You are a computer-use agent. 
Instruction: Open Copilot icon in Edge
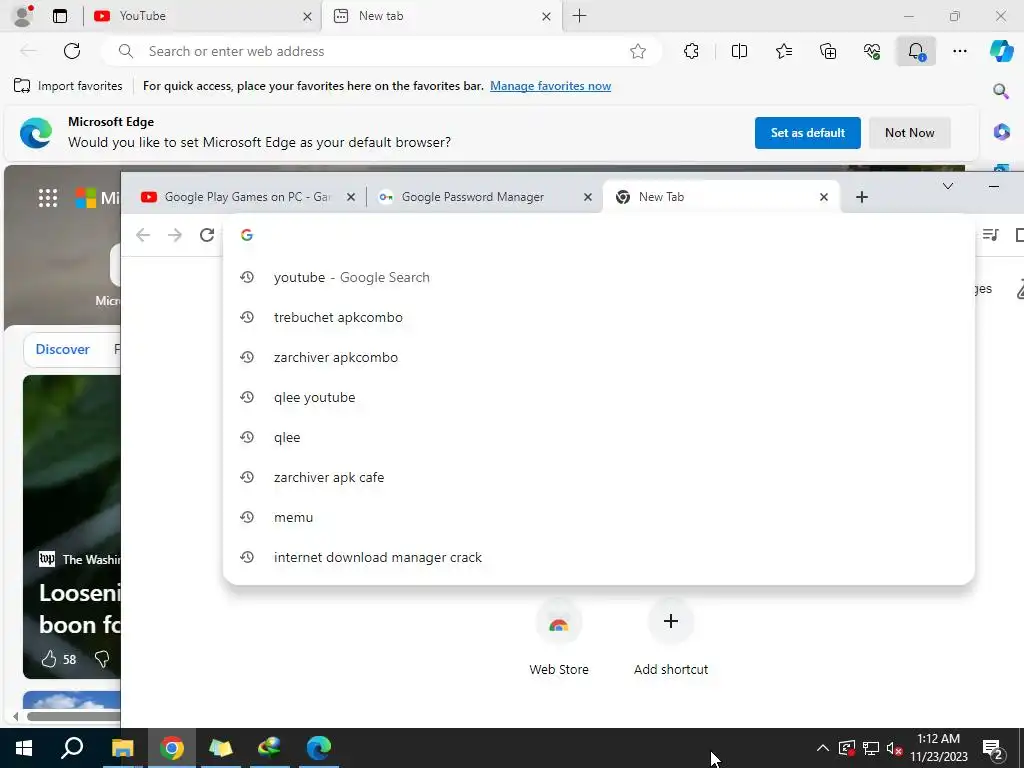tap(1001, 51)
